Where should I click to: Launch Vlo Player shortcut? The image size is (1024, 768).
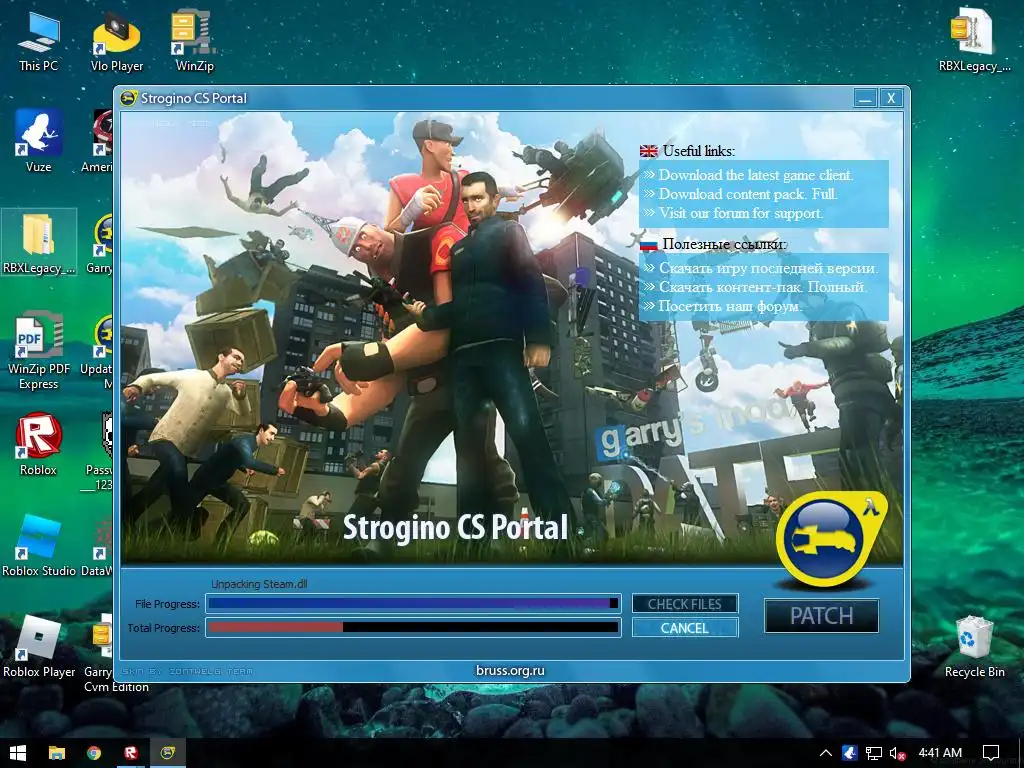click(116, 41)
